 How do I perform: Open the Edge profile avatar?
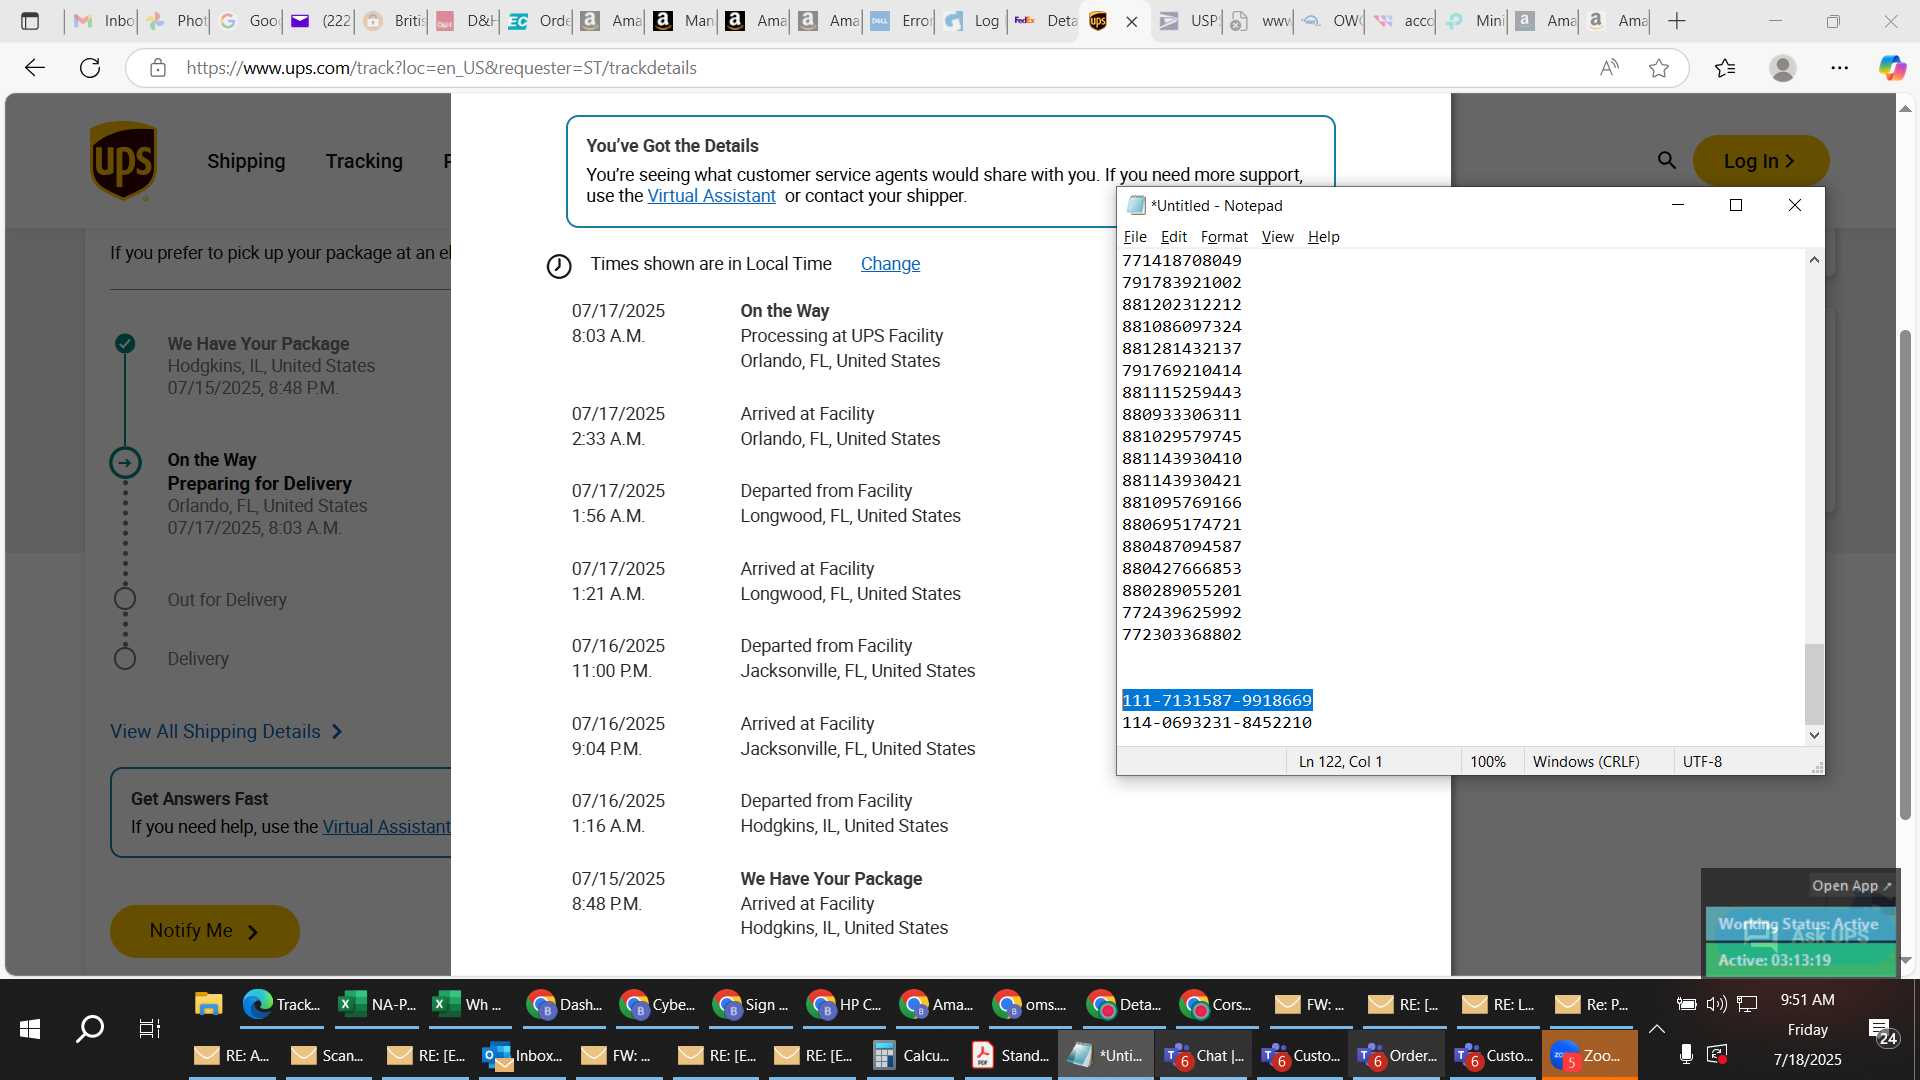(x=1782, y=68)
